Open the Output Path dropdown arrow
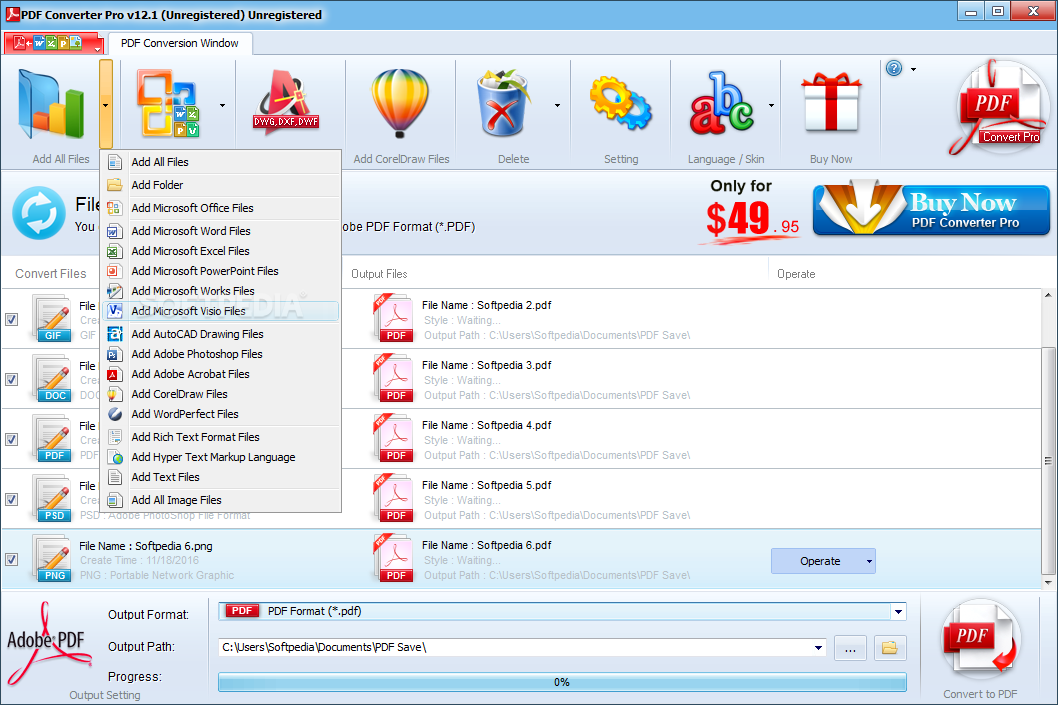The width and height of the screenshot is (1058, 705). click(818, 648)
